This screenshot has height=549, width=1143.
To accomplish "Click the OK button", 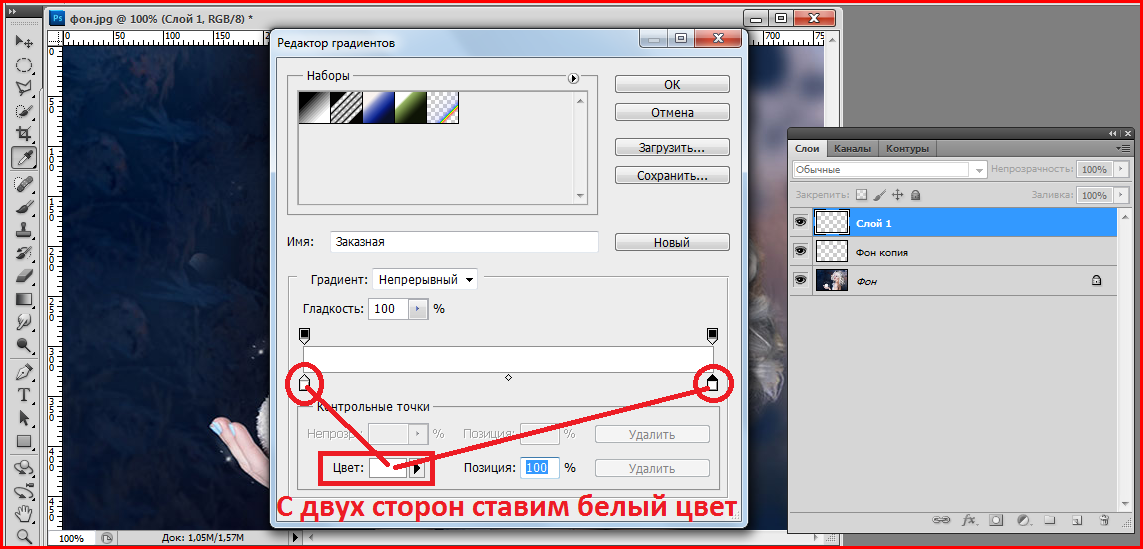I will point(672,85).
